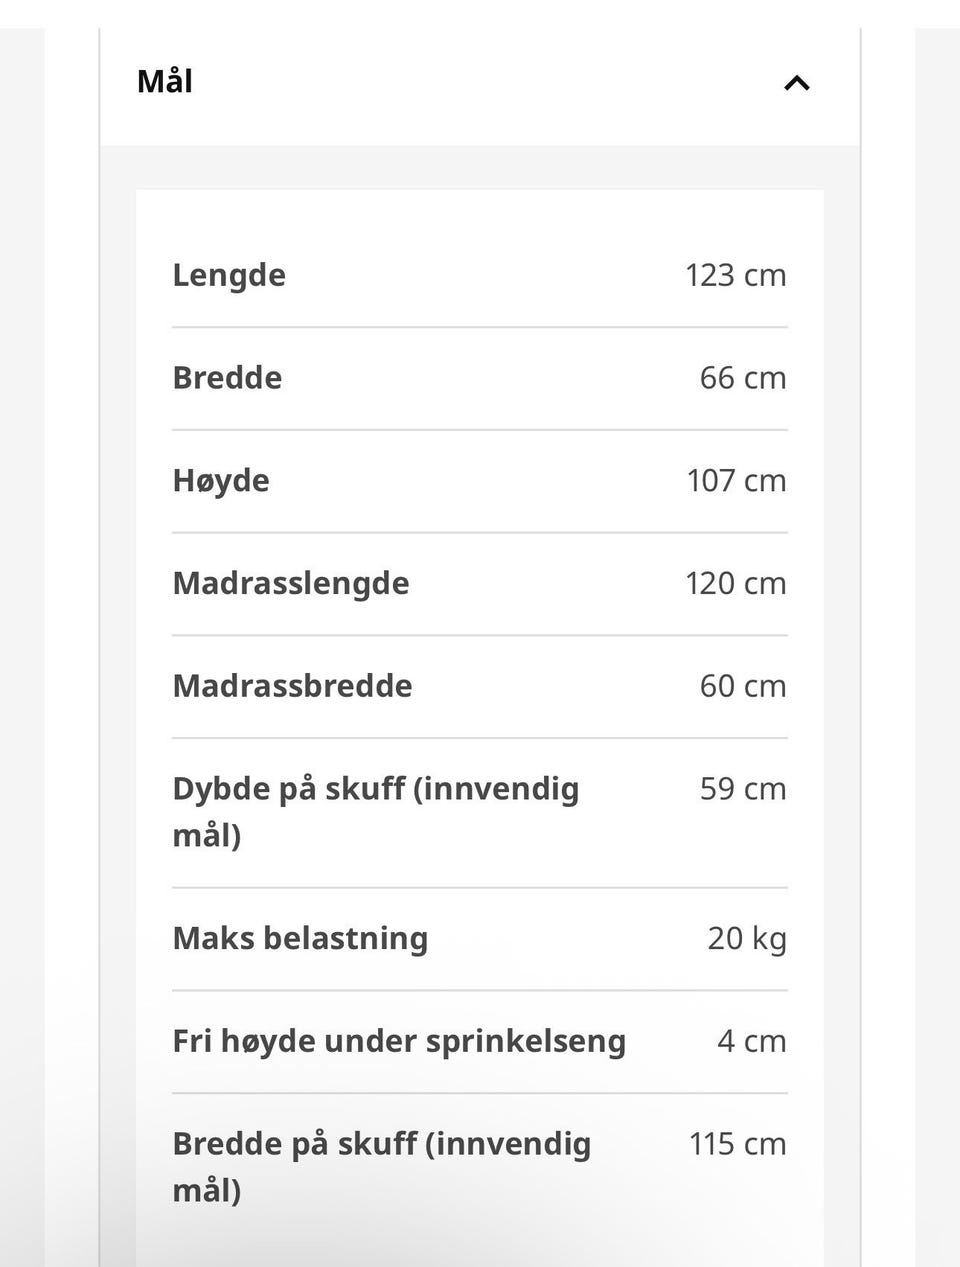Select the Lengde label
The image size is (960, 1267).
[x=229, y=275]
